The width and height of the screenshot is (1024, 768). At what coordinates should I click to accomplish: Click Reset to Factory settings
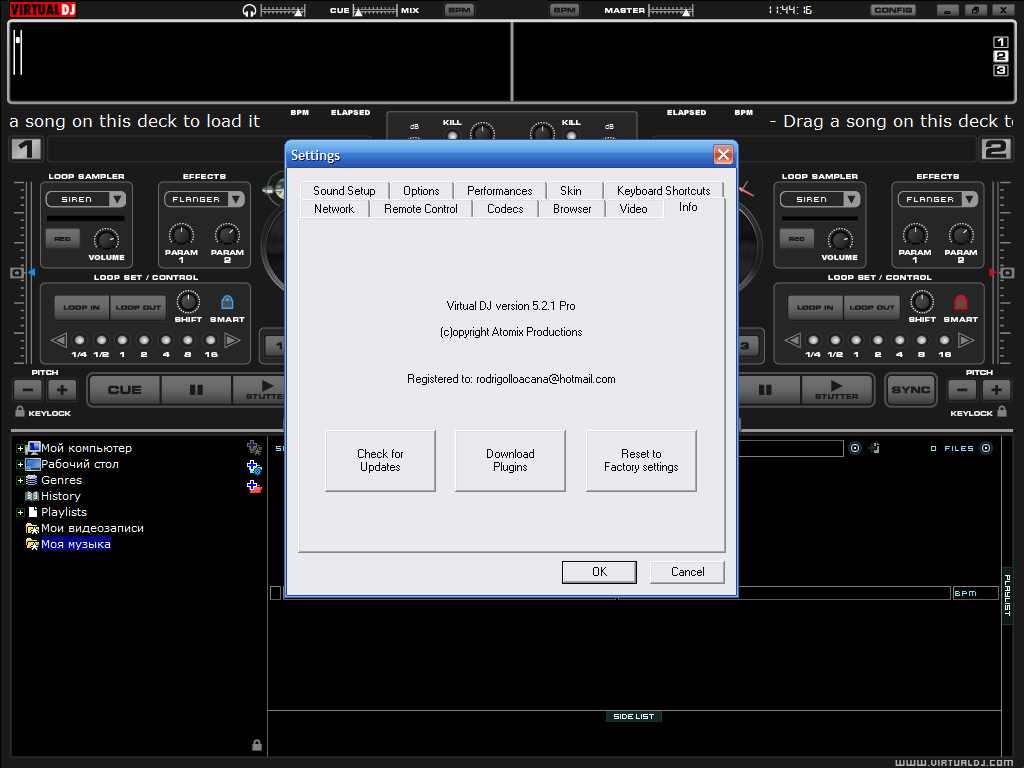pos(641,460)
